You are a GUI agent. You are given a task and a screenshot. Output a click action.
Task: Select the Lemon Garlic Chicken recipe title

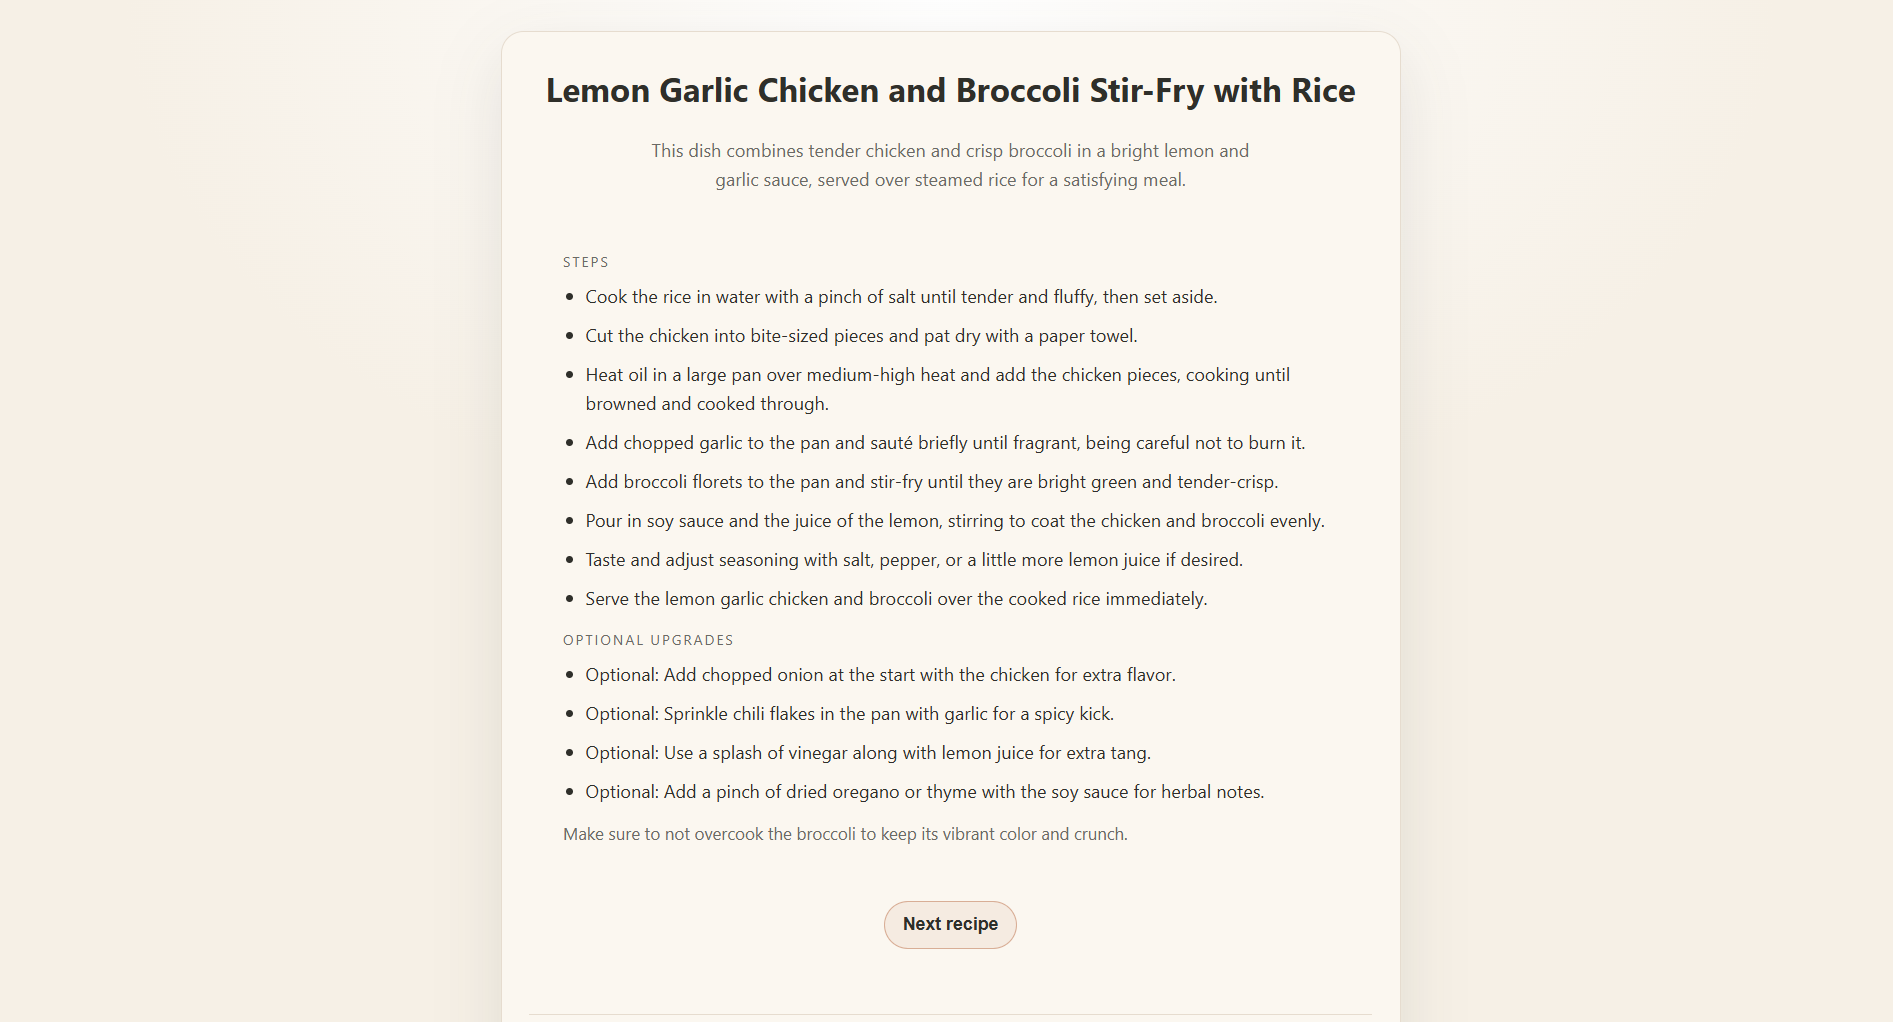point(949,90)
